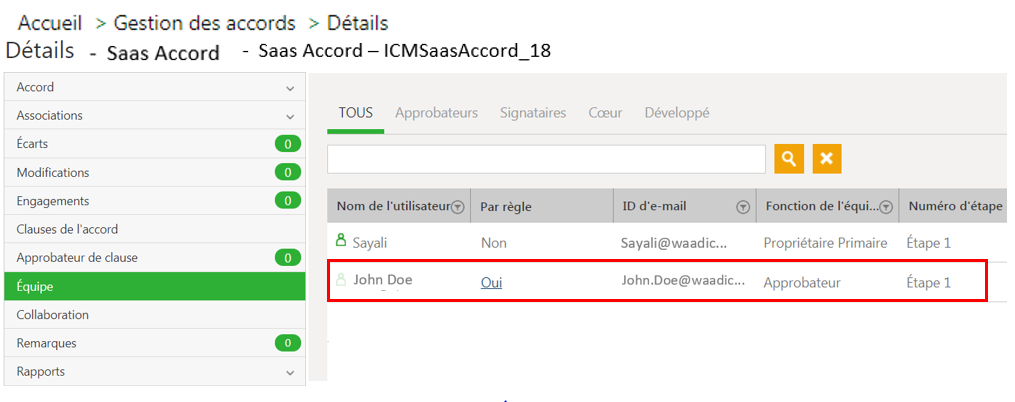The height and width of the screenshot is (402, 1015).
Task: Select the Développé tab
Action: (x=676, y=113)
